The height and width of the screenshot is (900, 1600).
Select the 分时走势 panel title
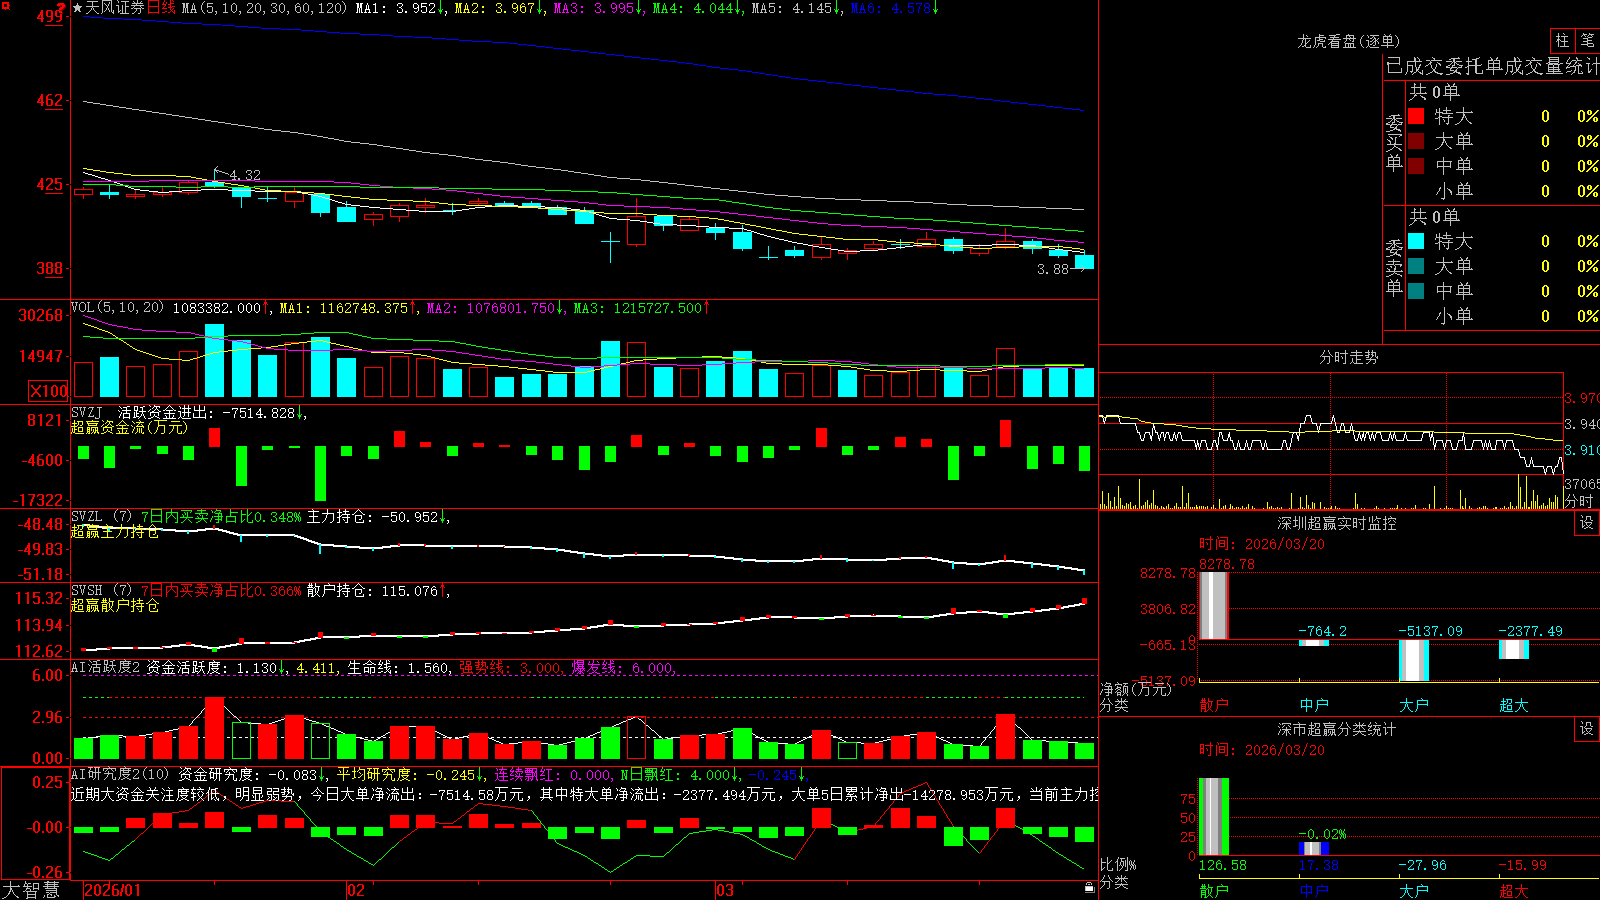pos(1348,357)
